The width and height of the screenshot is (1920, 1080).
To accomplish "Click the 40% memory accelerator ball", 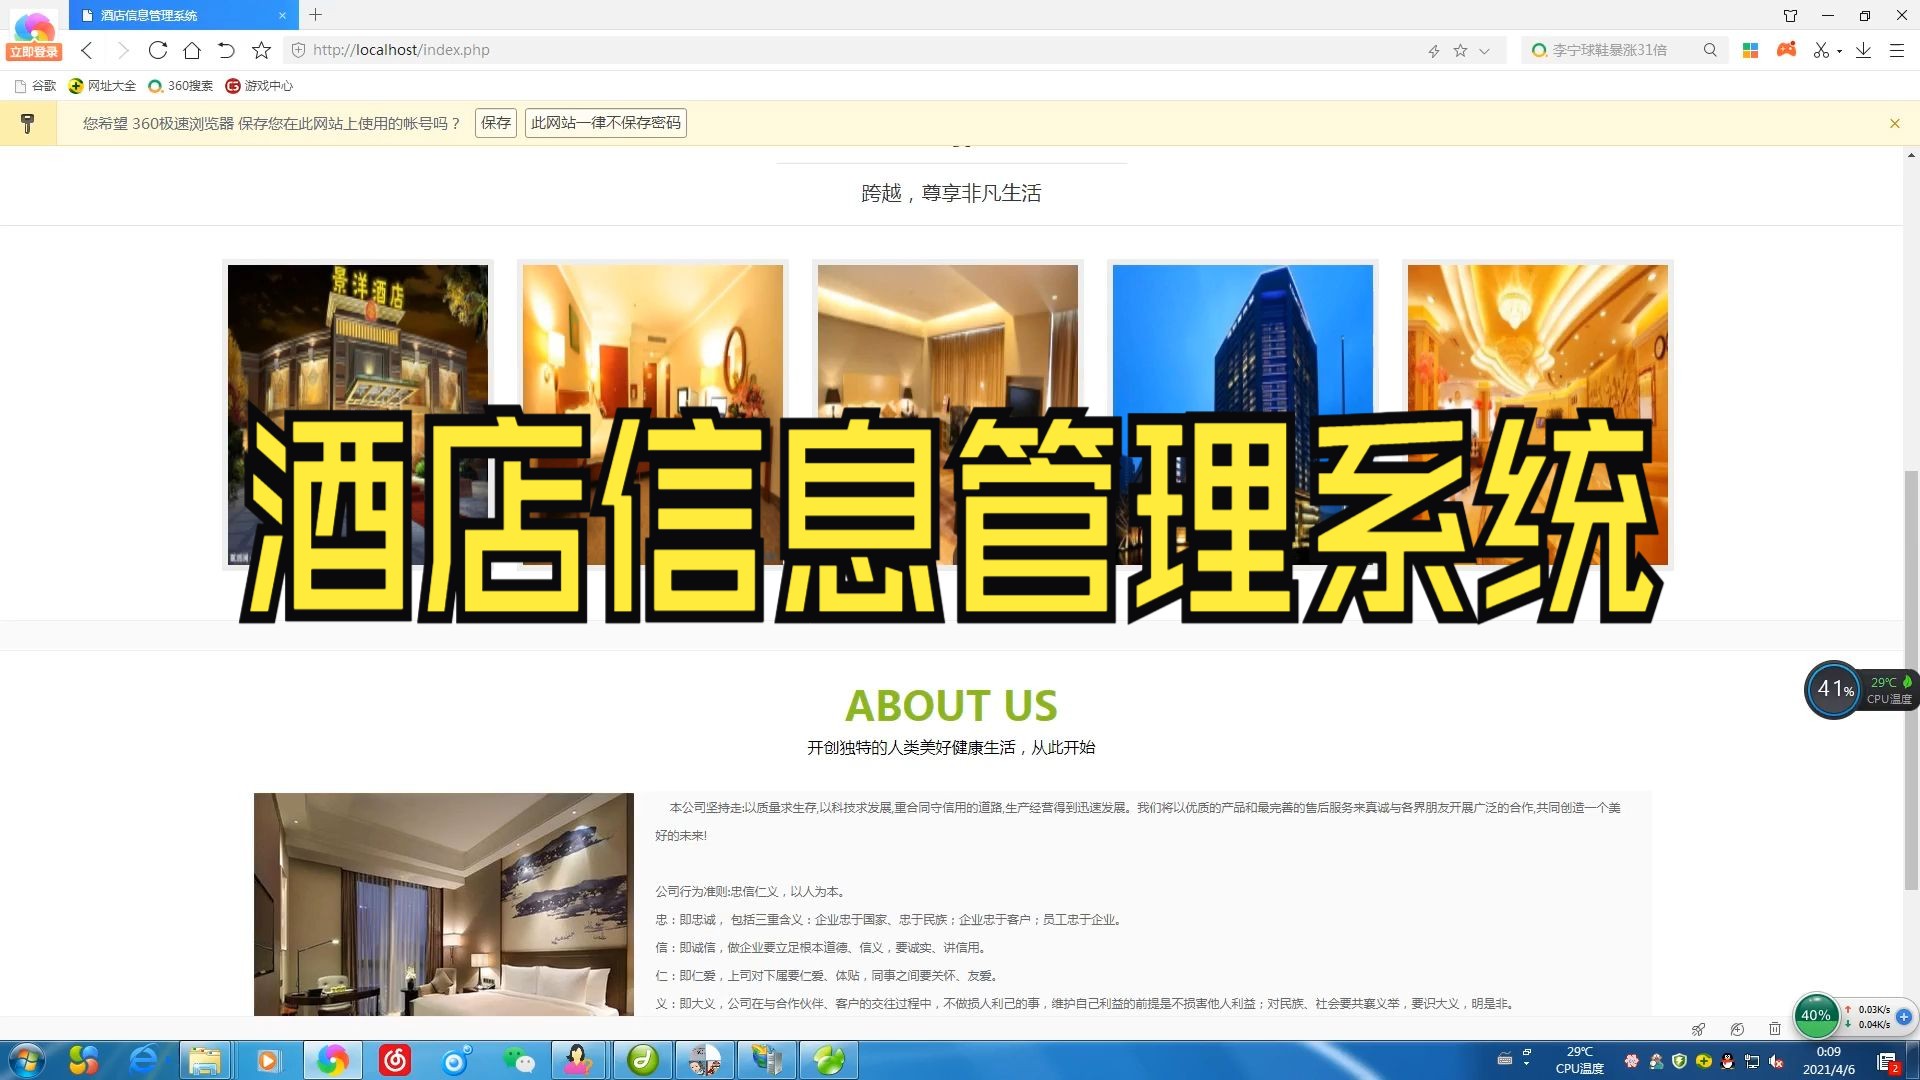I will tap(1815, 1015).
